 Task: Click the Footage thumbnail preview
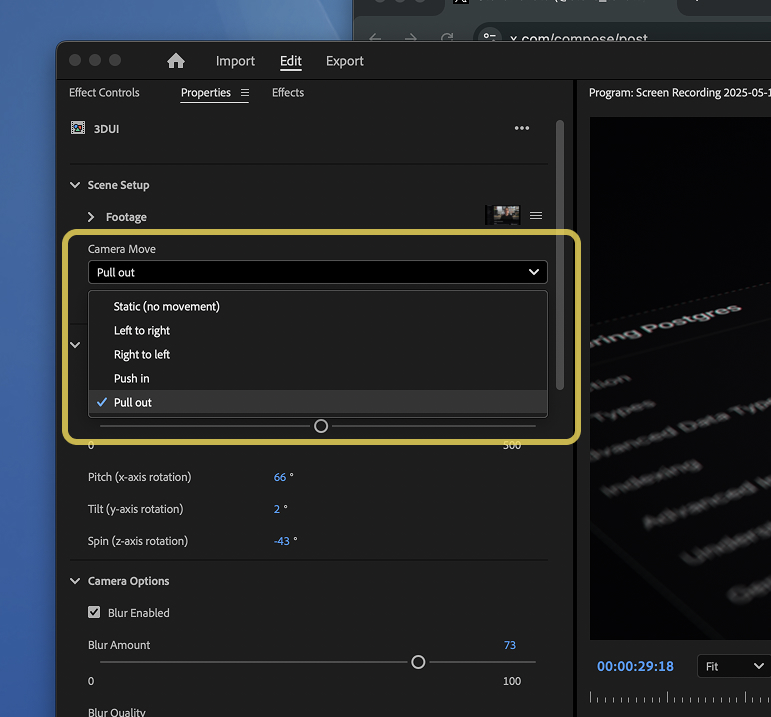pyautogui.click(x=503, y=215)
